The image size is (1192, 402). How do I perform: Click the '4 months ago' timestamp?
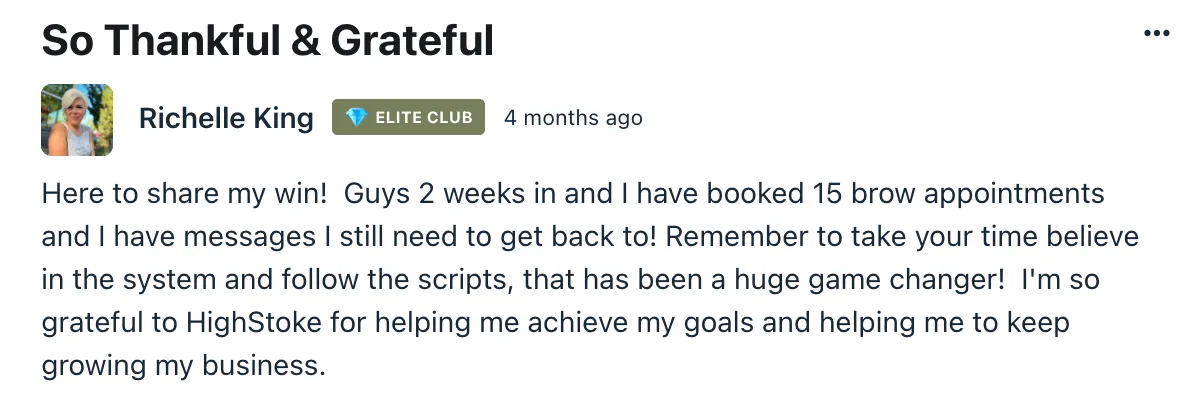573,119
